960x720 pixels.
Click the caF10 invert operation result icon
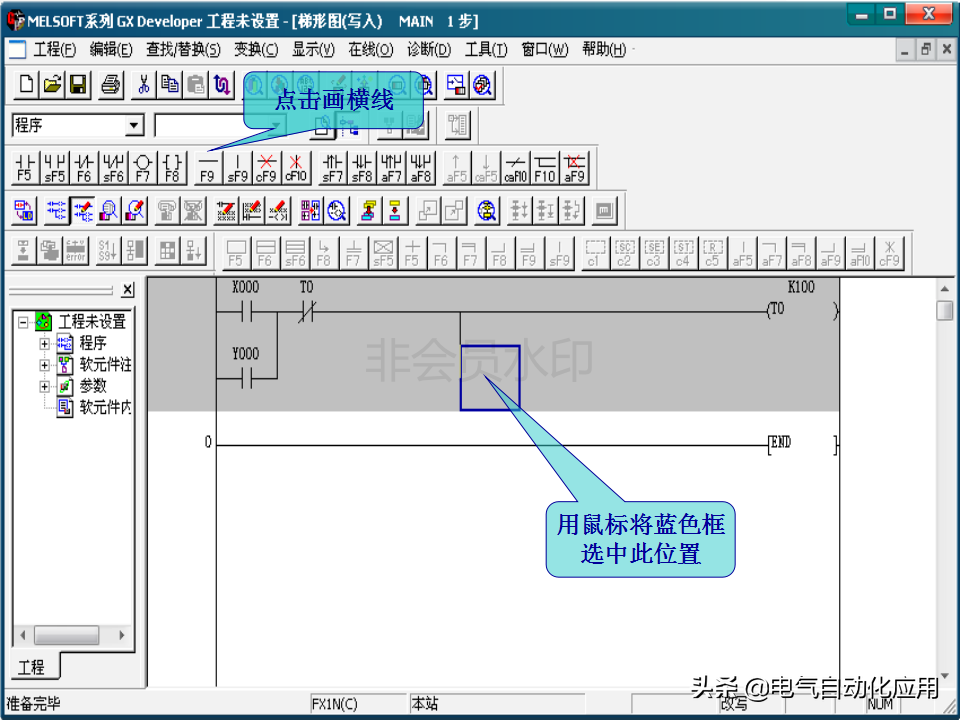point(515,168)
